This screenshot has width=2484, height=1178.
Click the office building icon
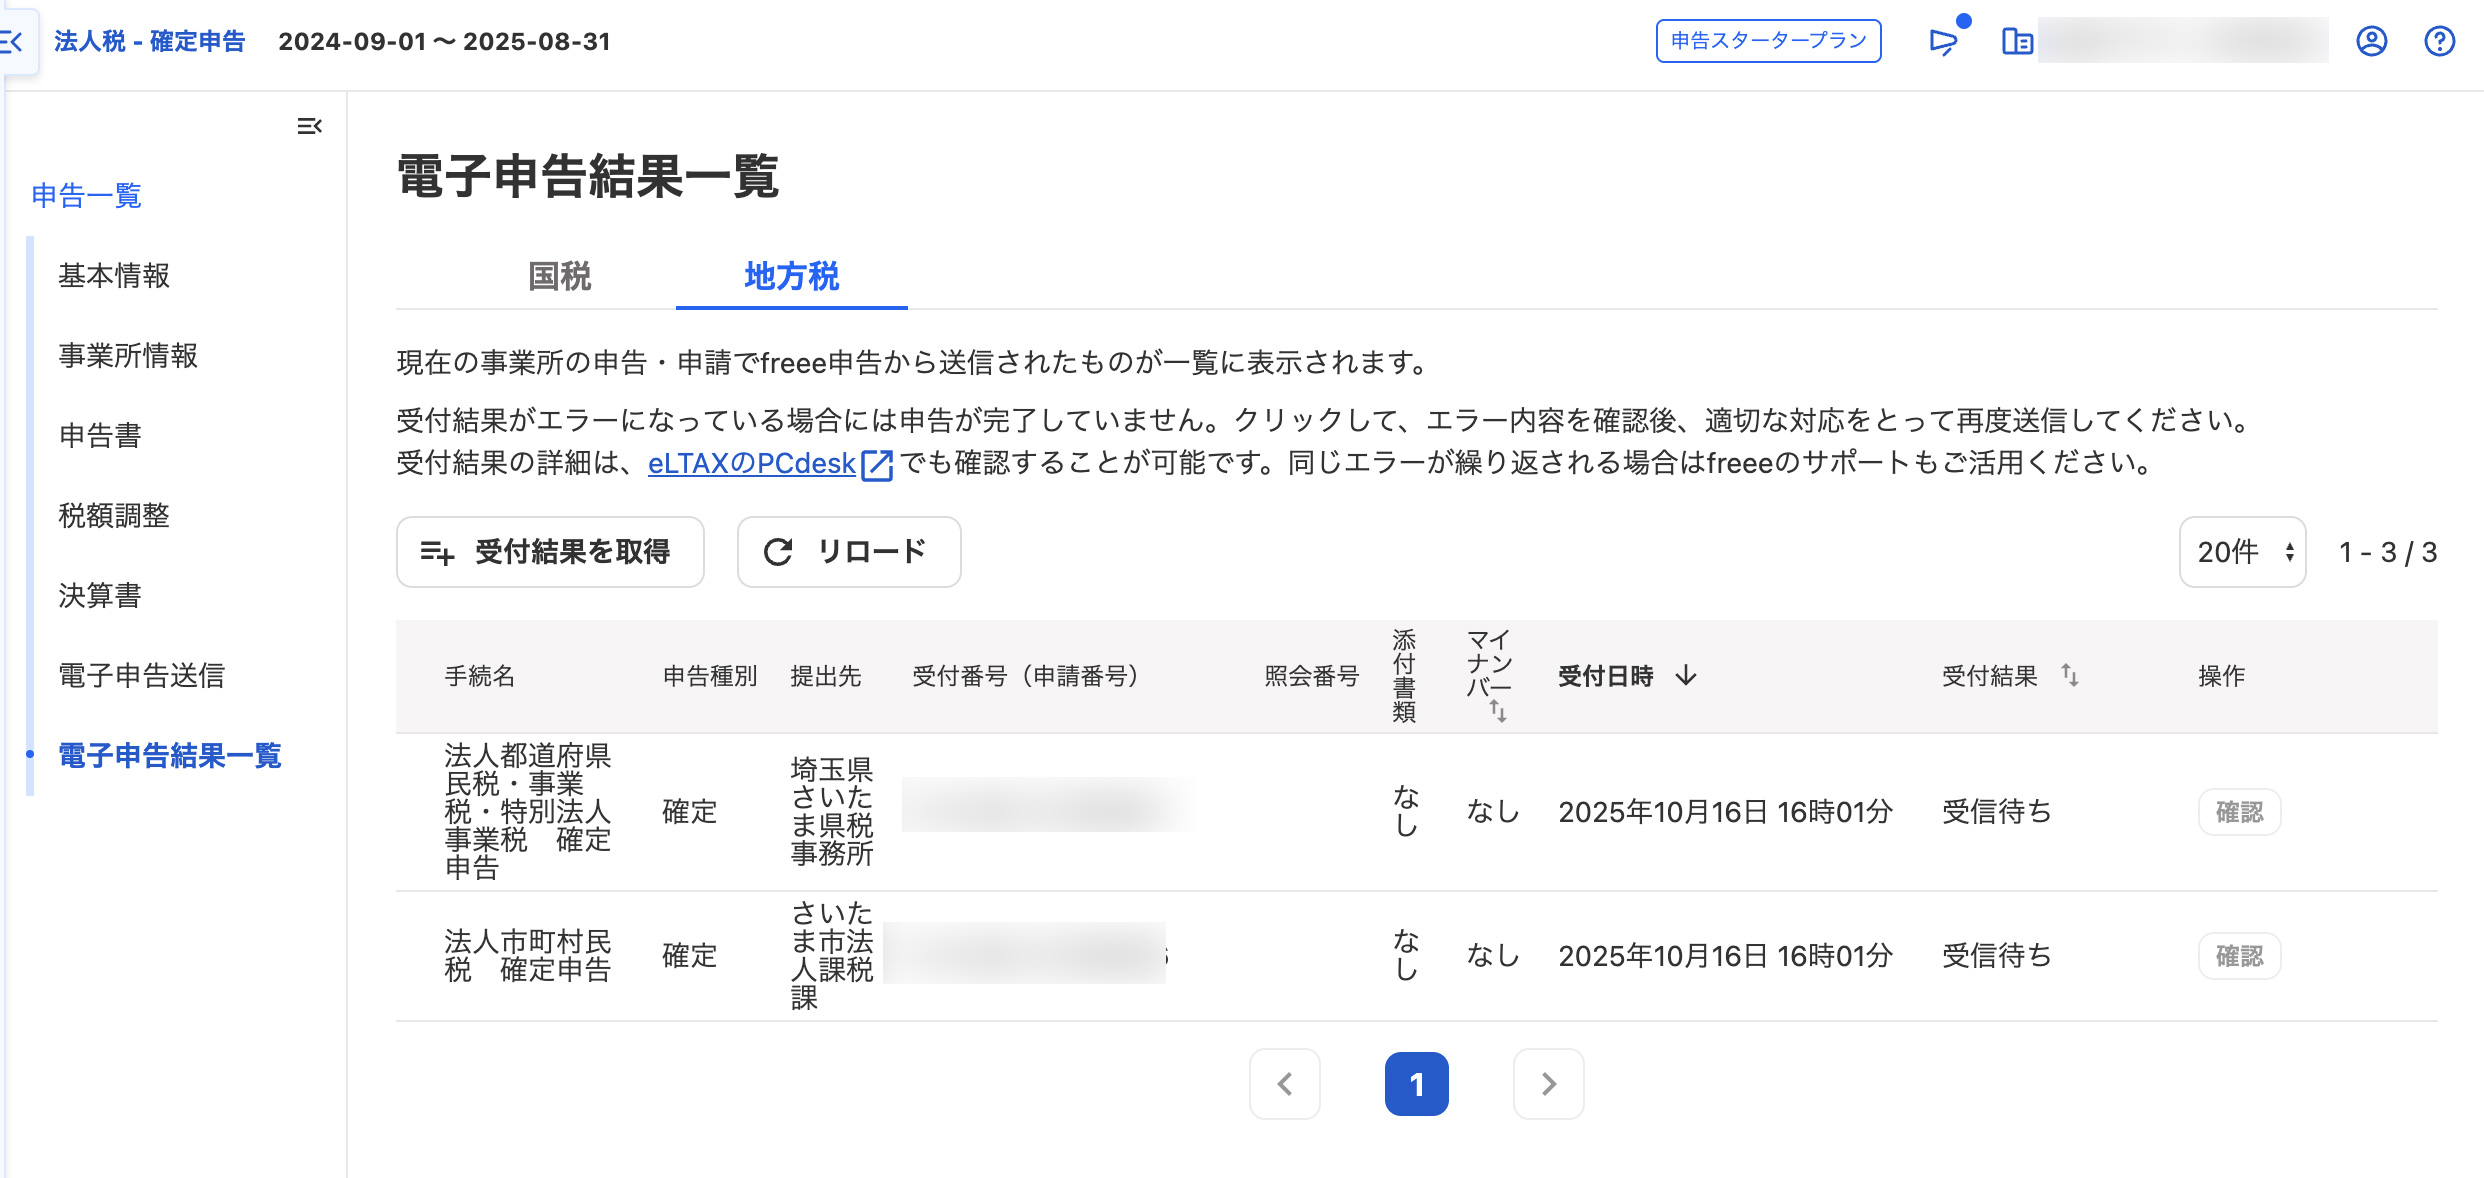tap(2016, 41)
